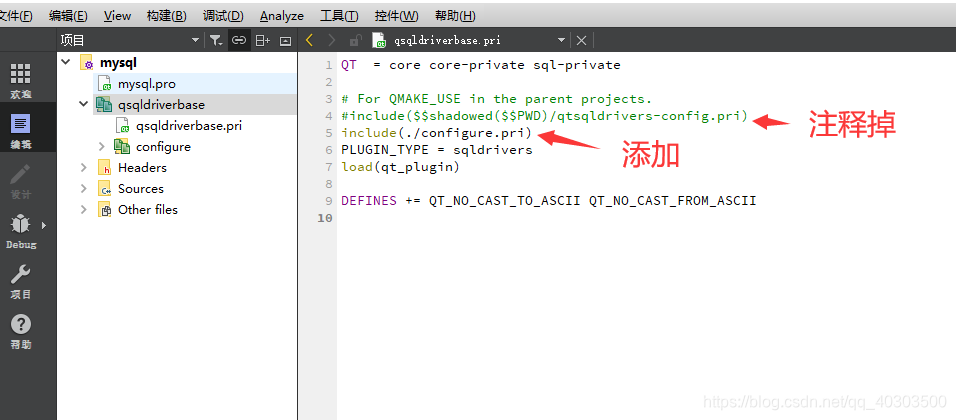
Task: Expand the Debug mode side arrow
Action: click(43, 225)
